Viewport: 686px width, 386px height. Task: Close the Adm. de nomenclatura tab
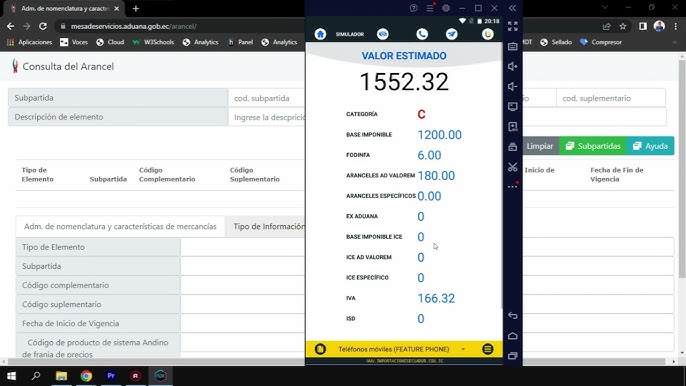point(116,8)
